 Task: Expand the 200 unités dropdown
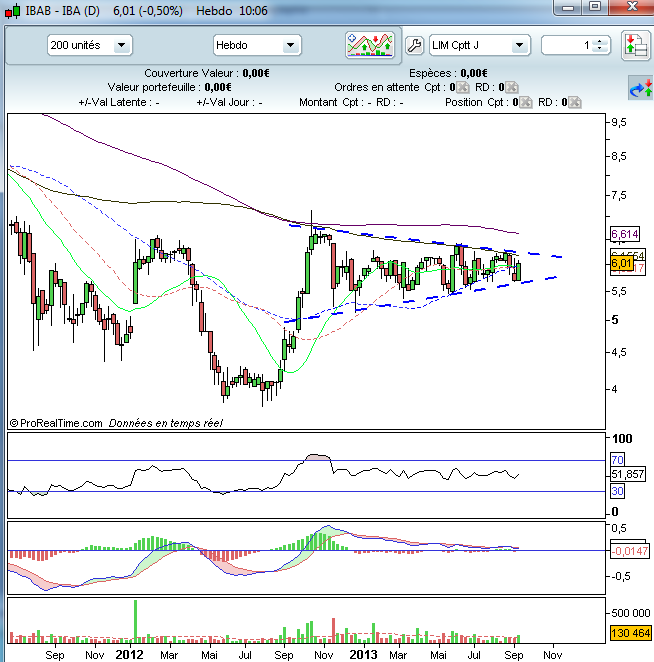pyautogui.click(x=90, y=45)
